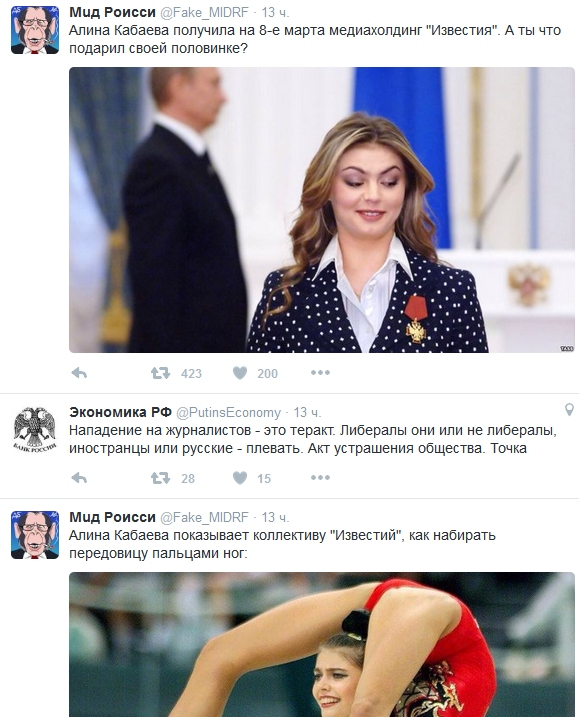This screenshot has height=717, width=579.
Task: Enlarge the photo of woman with medal
Action: click(x=322, y=210)
